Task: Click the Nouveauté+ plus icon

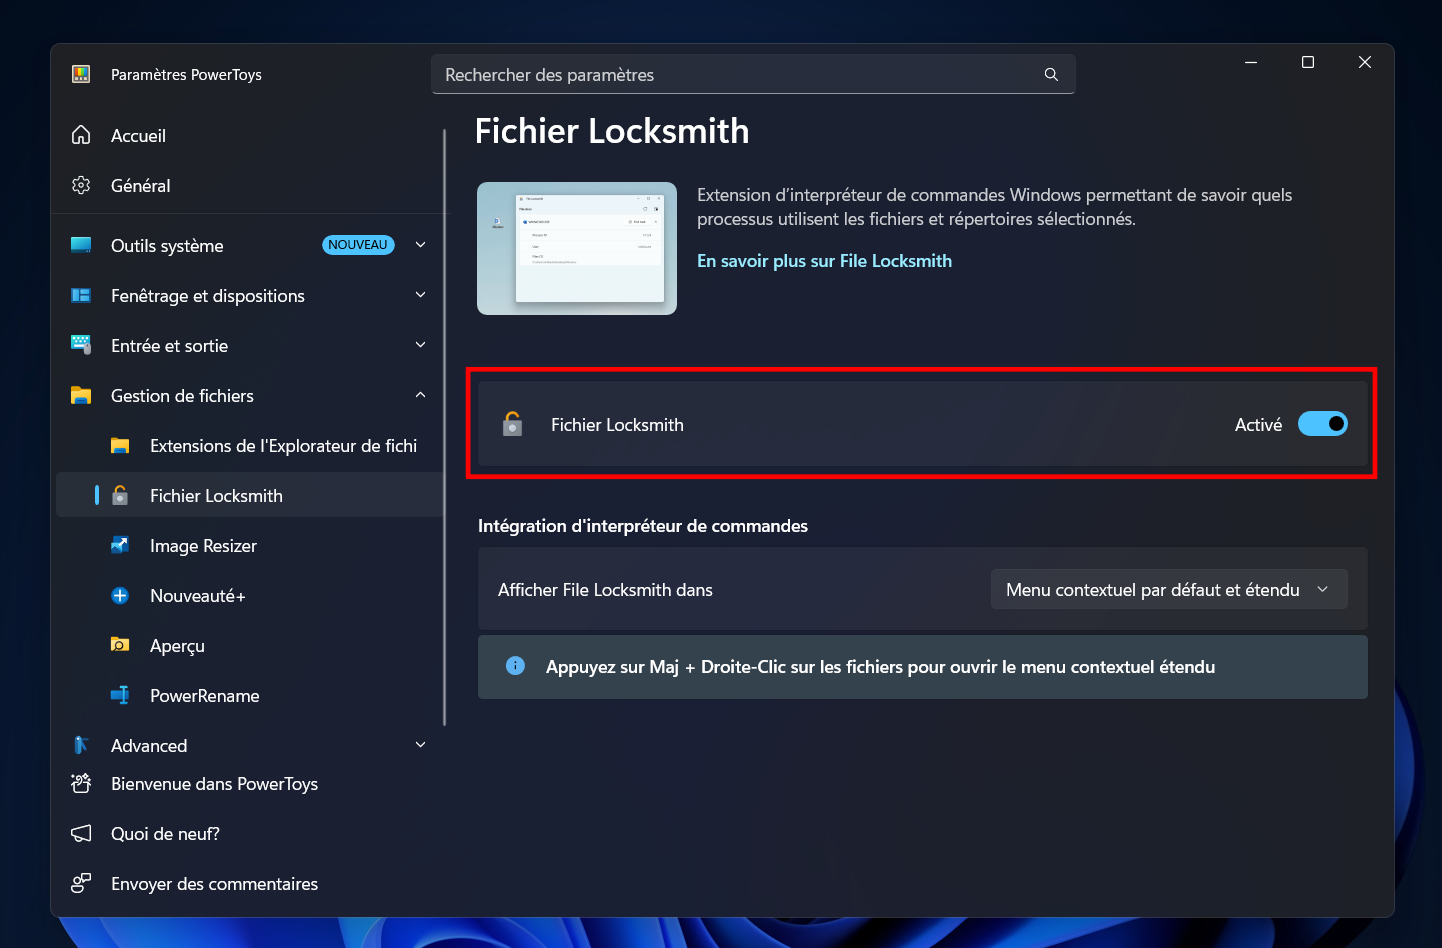Action: pos(120,595)
